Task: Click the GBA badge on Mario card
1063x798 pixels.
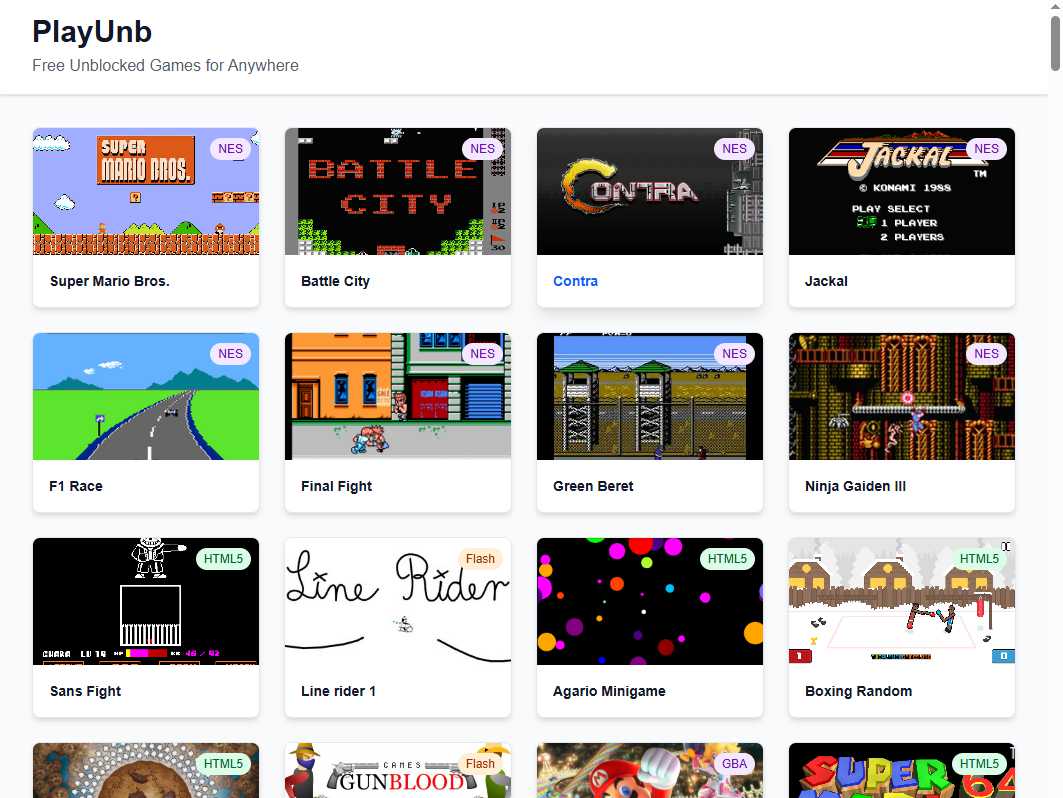Action: [x=734, y=763]
